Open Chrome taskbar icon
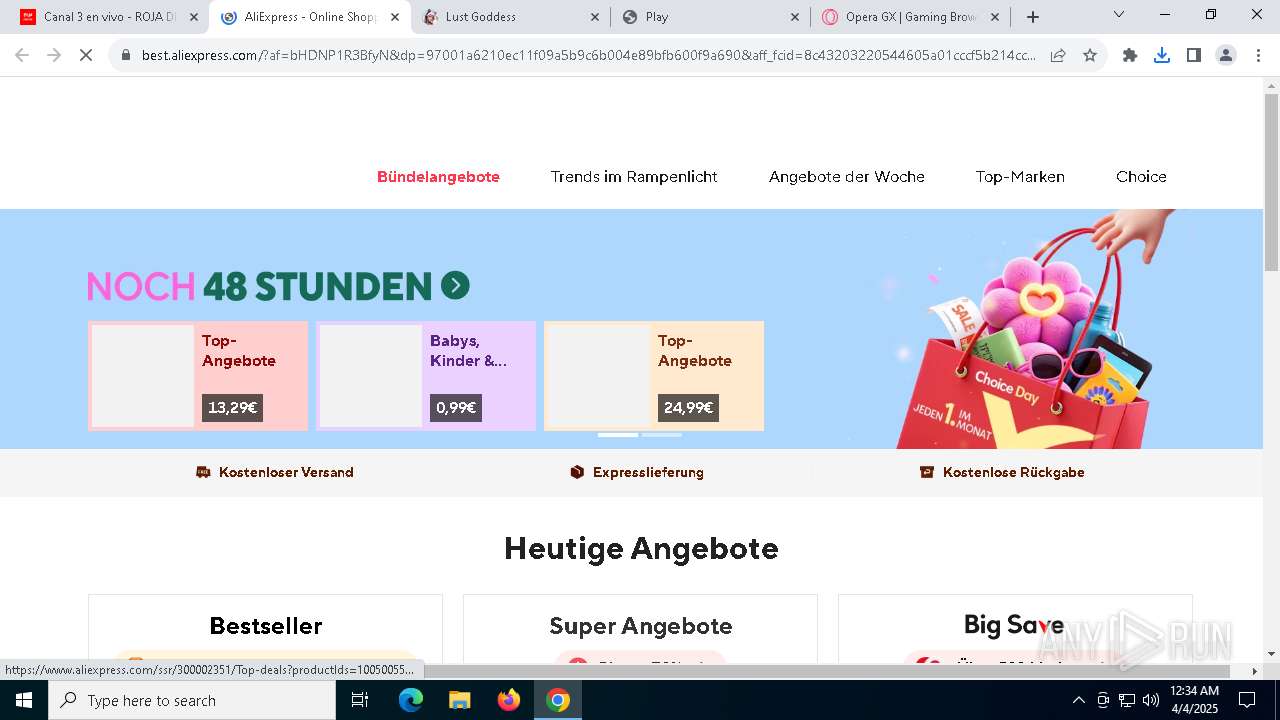Screen dimensions: 1280x720 (x=558, y=700)
